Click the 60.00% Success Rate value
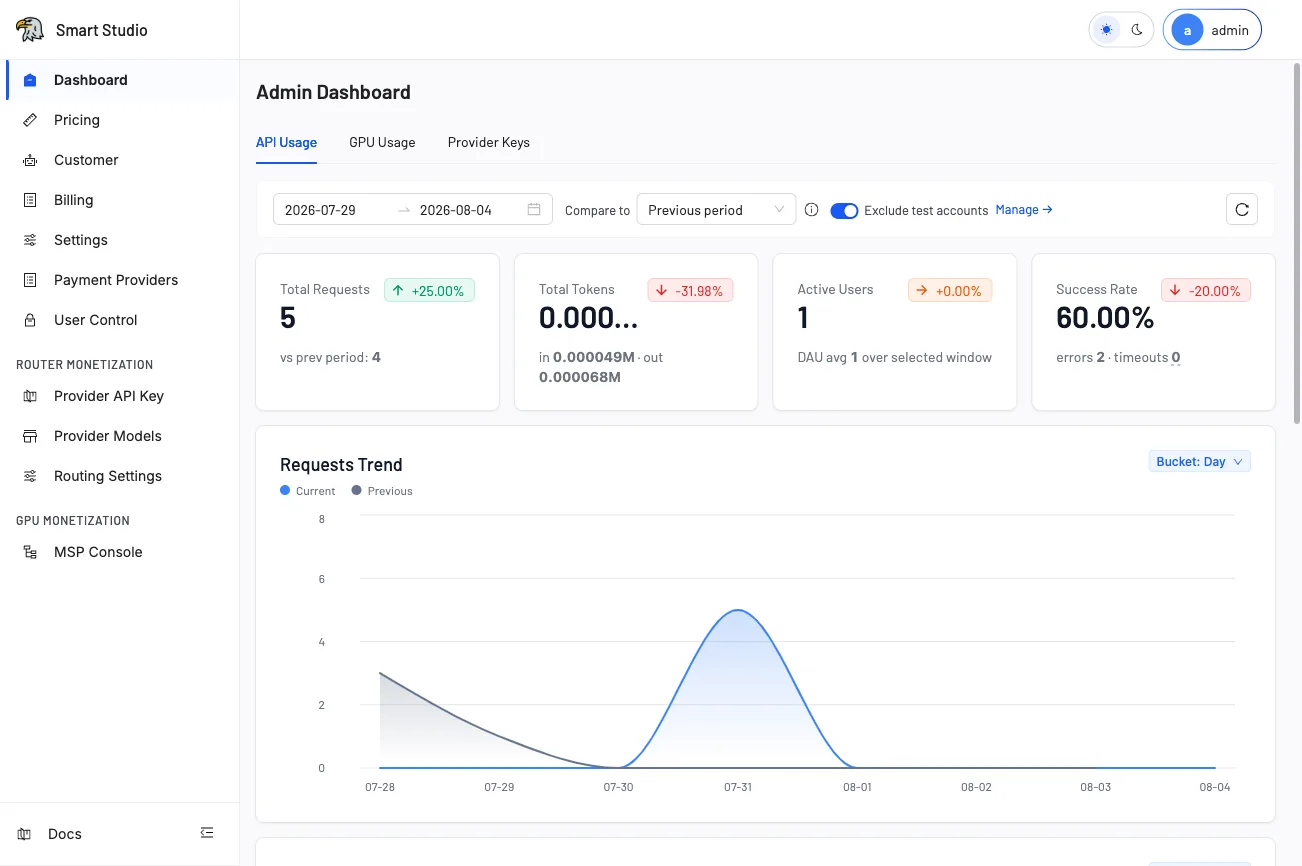The width and height of the screenshot is (1302, 866). pos(1105,318)
